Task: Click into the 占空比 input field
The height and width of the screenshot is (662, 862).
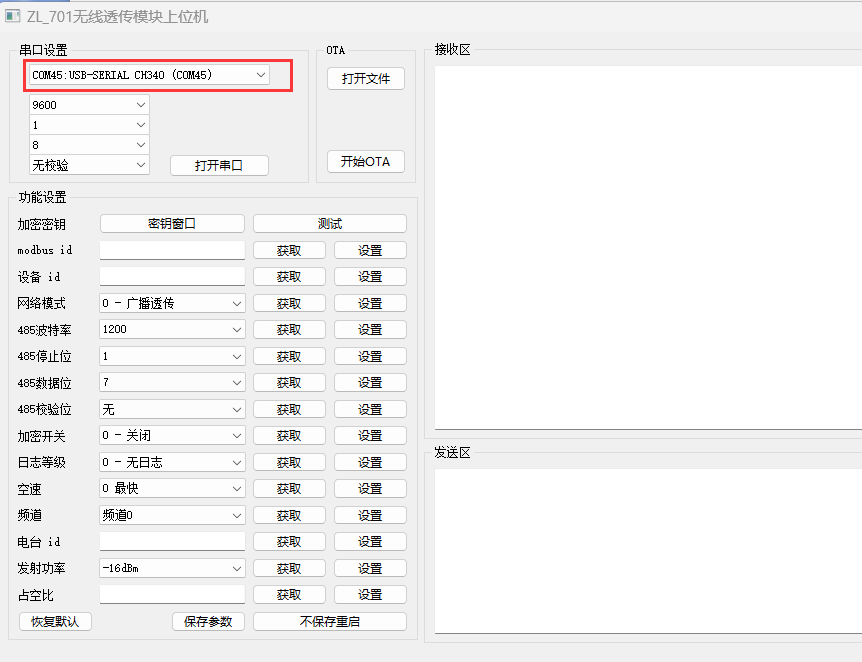Action: 172,594
